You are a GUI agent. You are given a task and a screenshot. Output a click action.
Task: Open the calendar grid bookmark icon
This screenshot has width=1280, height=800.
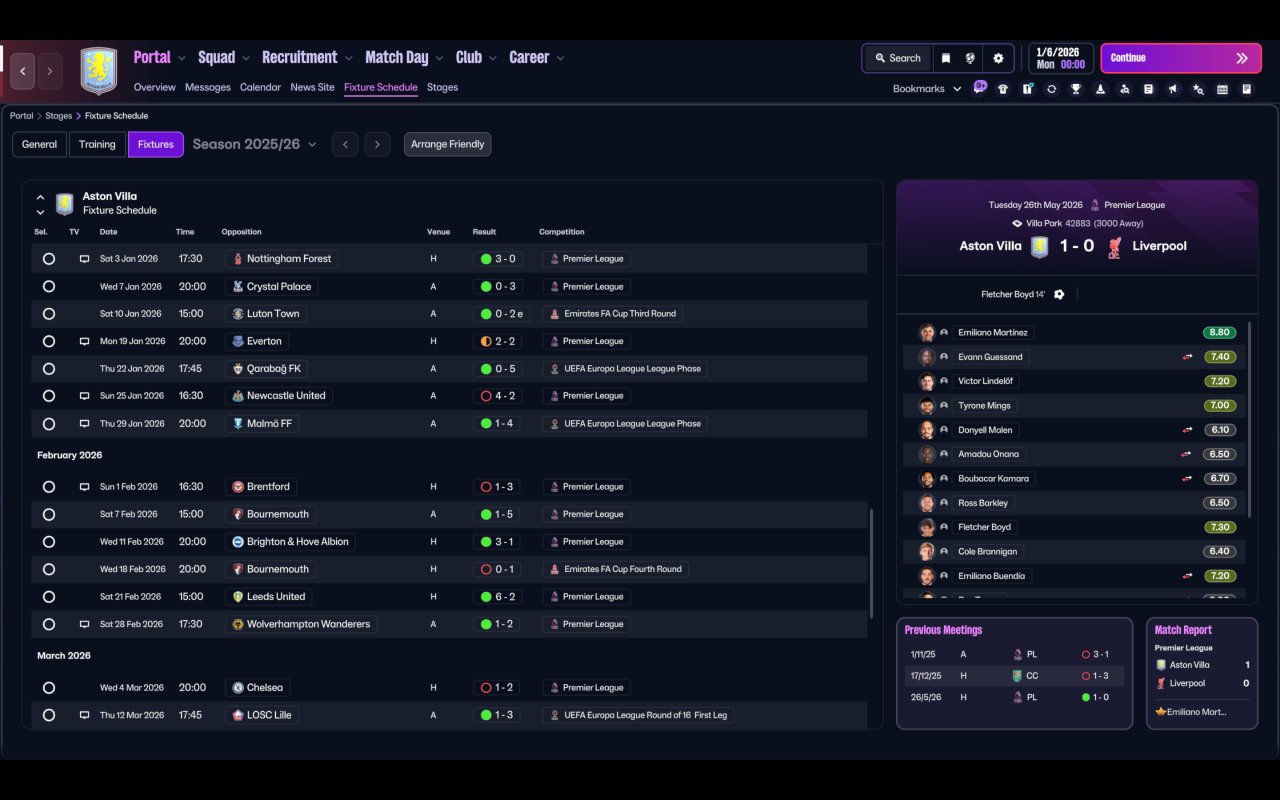(x=1222, y=89)
